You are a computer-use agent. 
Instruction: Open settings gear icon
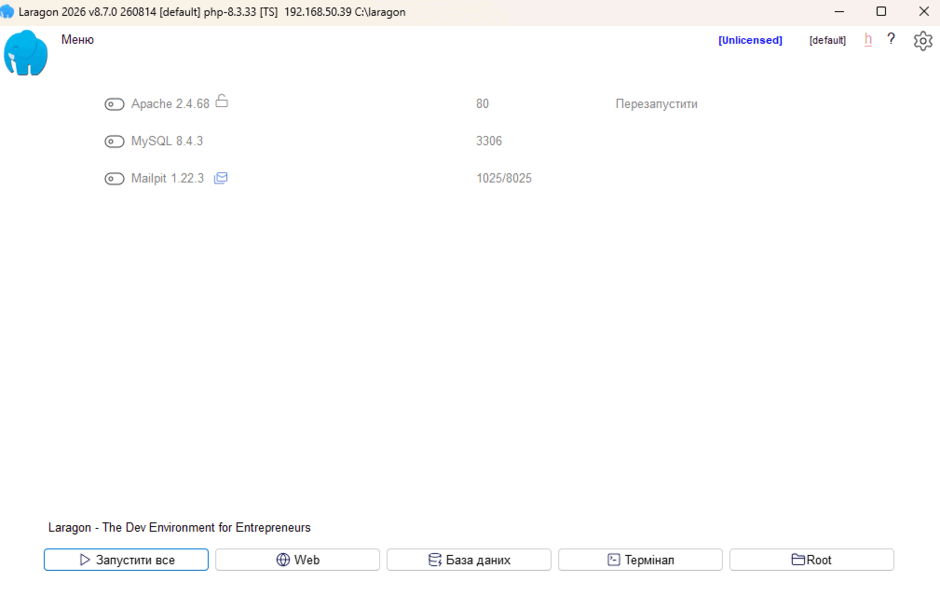pyautogui.click(x=923, y=41)
